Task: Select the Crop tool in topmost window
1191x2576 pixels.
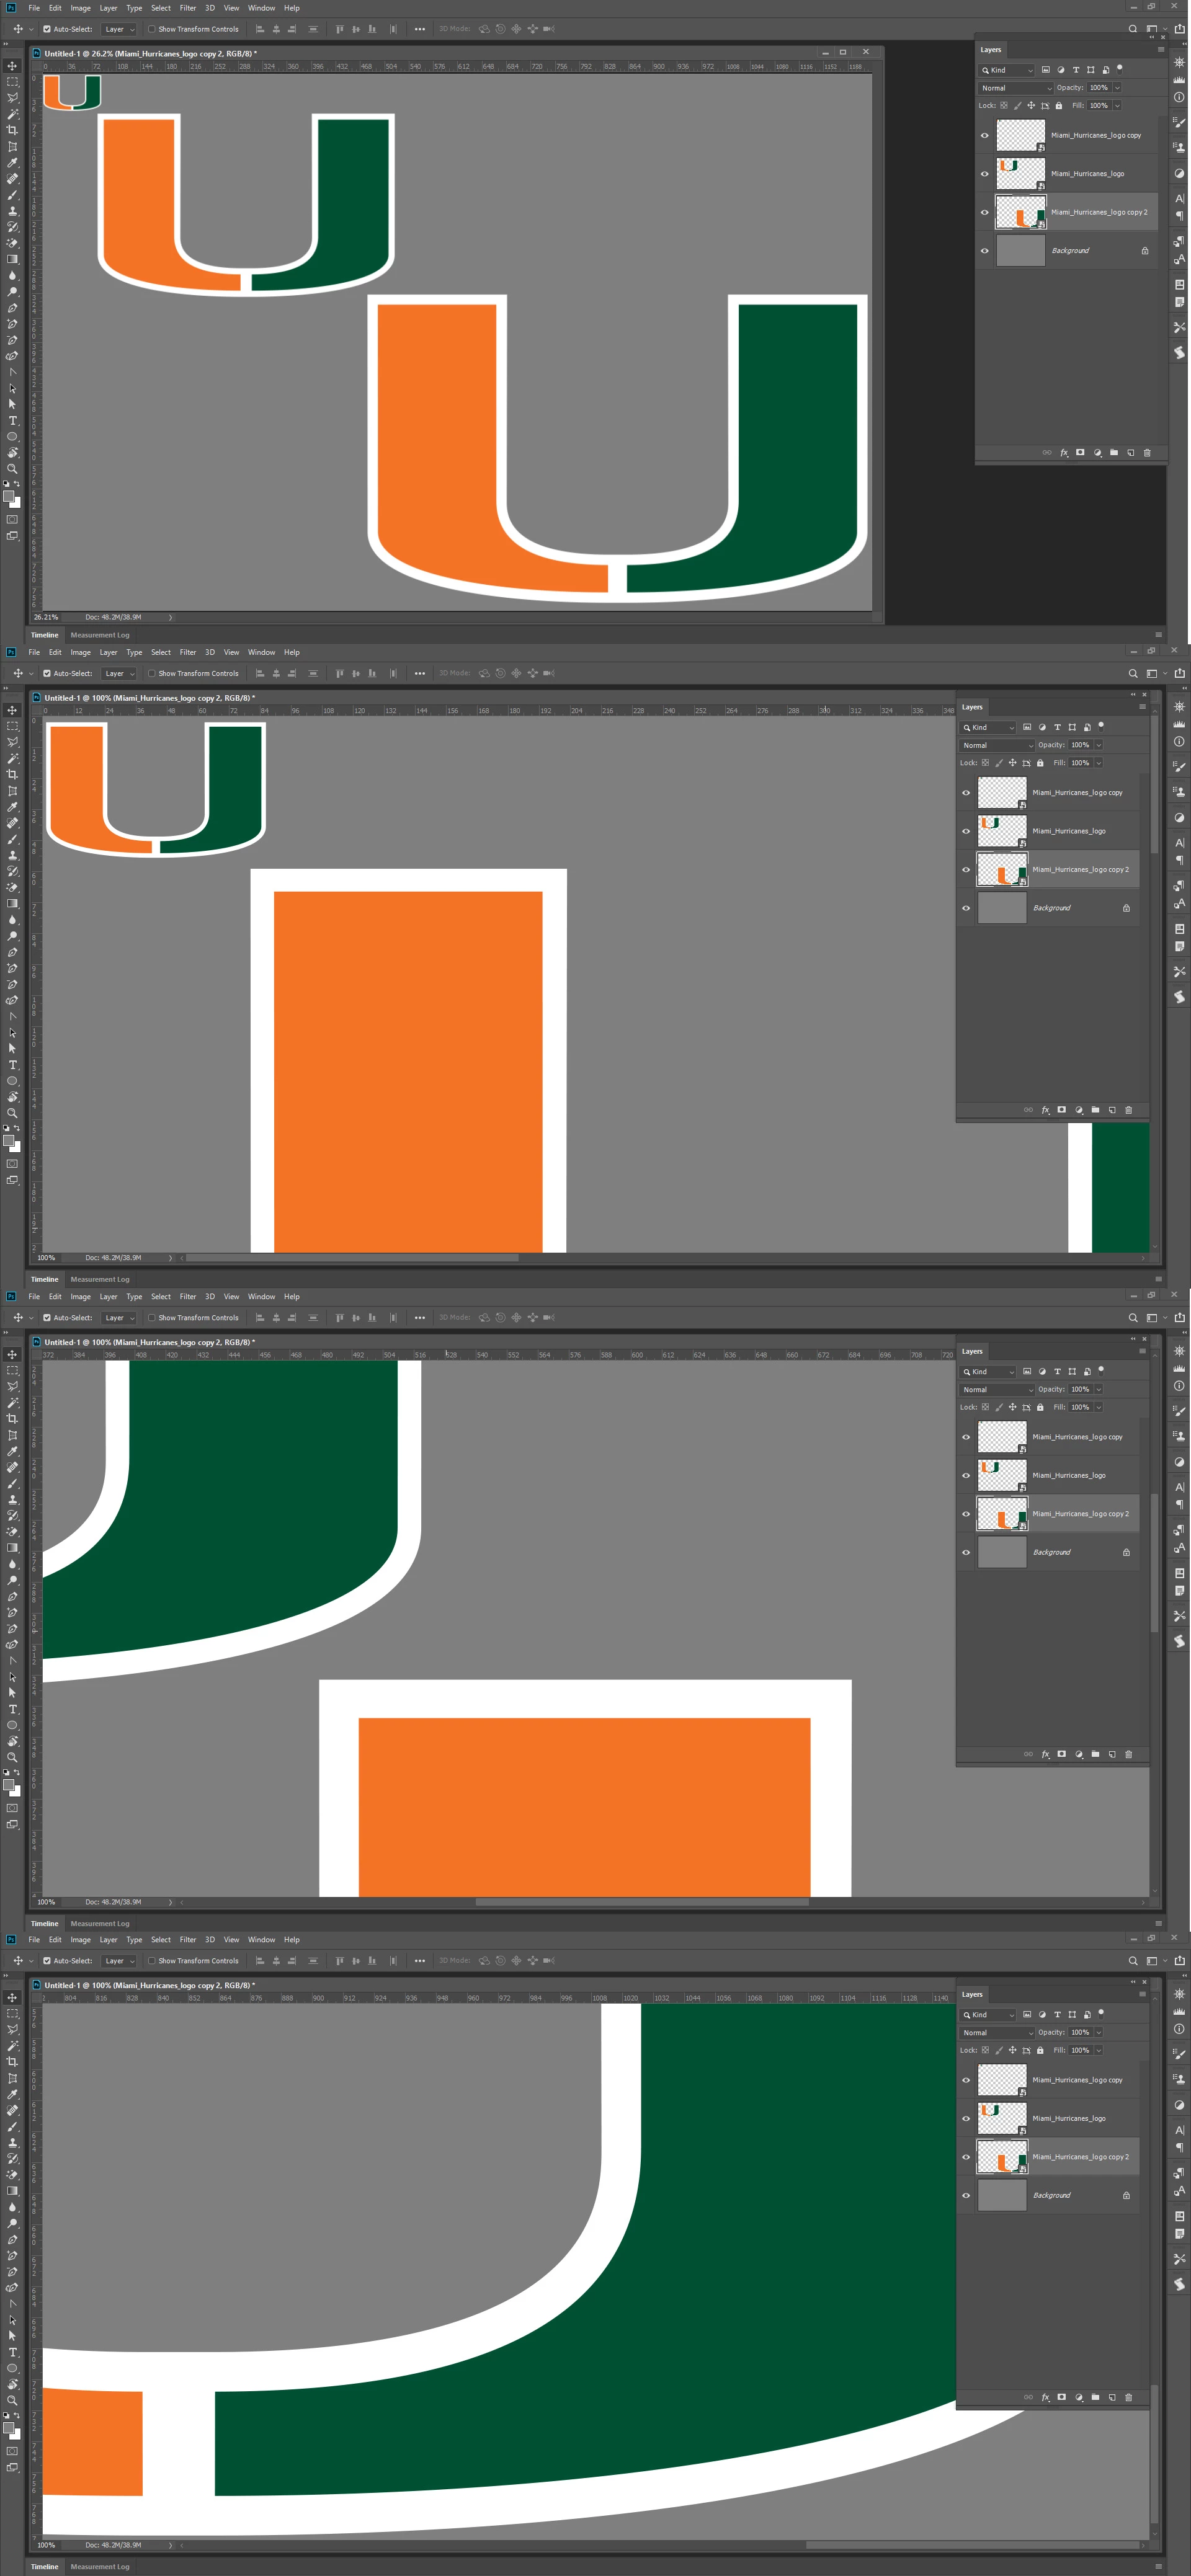Action: pyautogui.click(x=12, y=130)
